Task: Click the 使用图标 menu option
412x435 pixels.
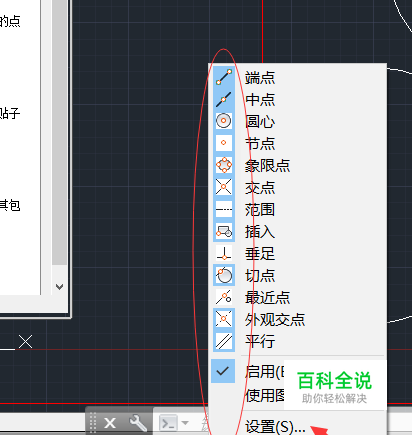Action: click(x=265, y=395)
